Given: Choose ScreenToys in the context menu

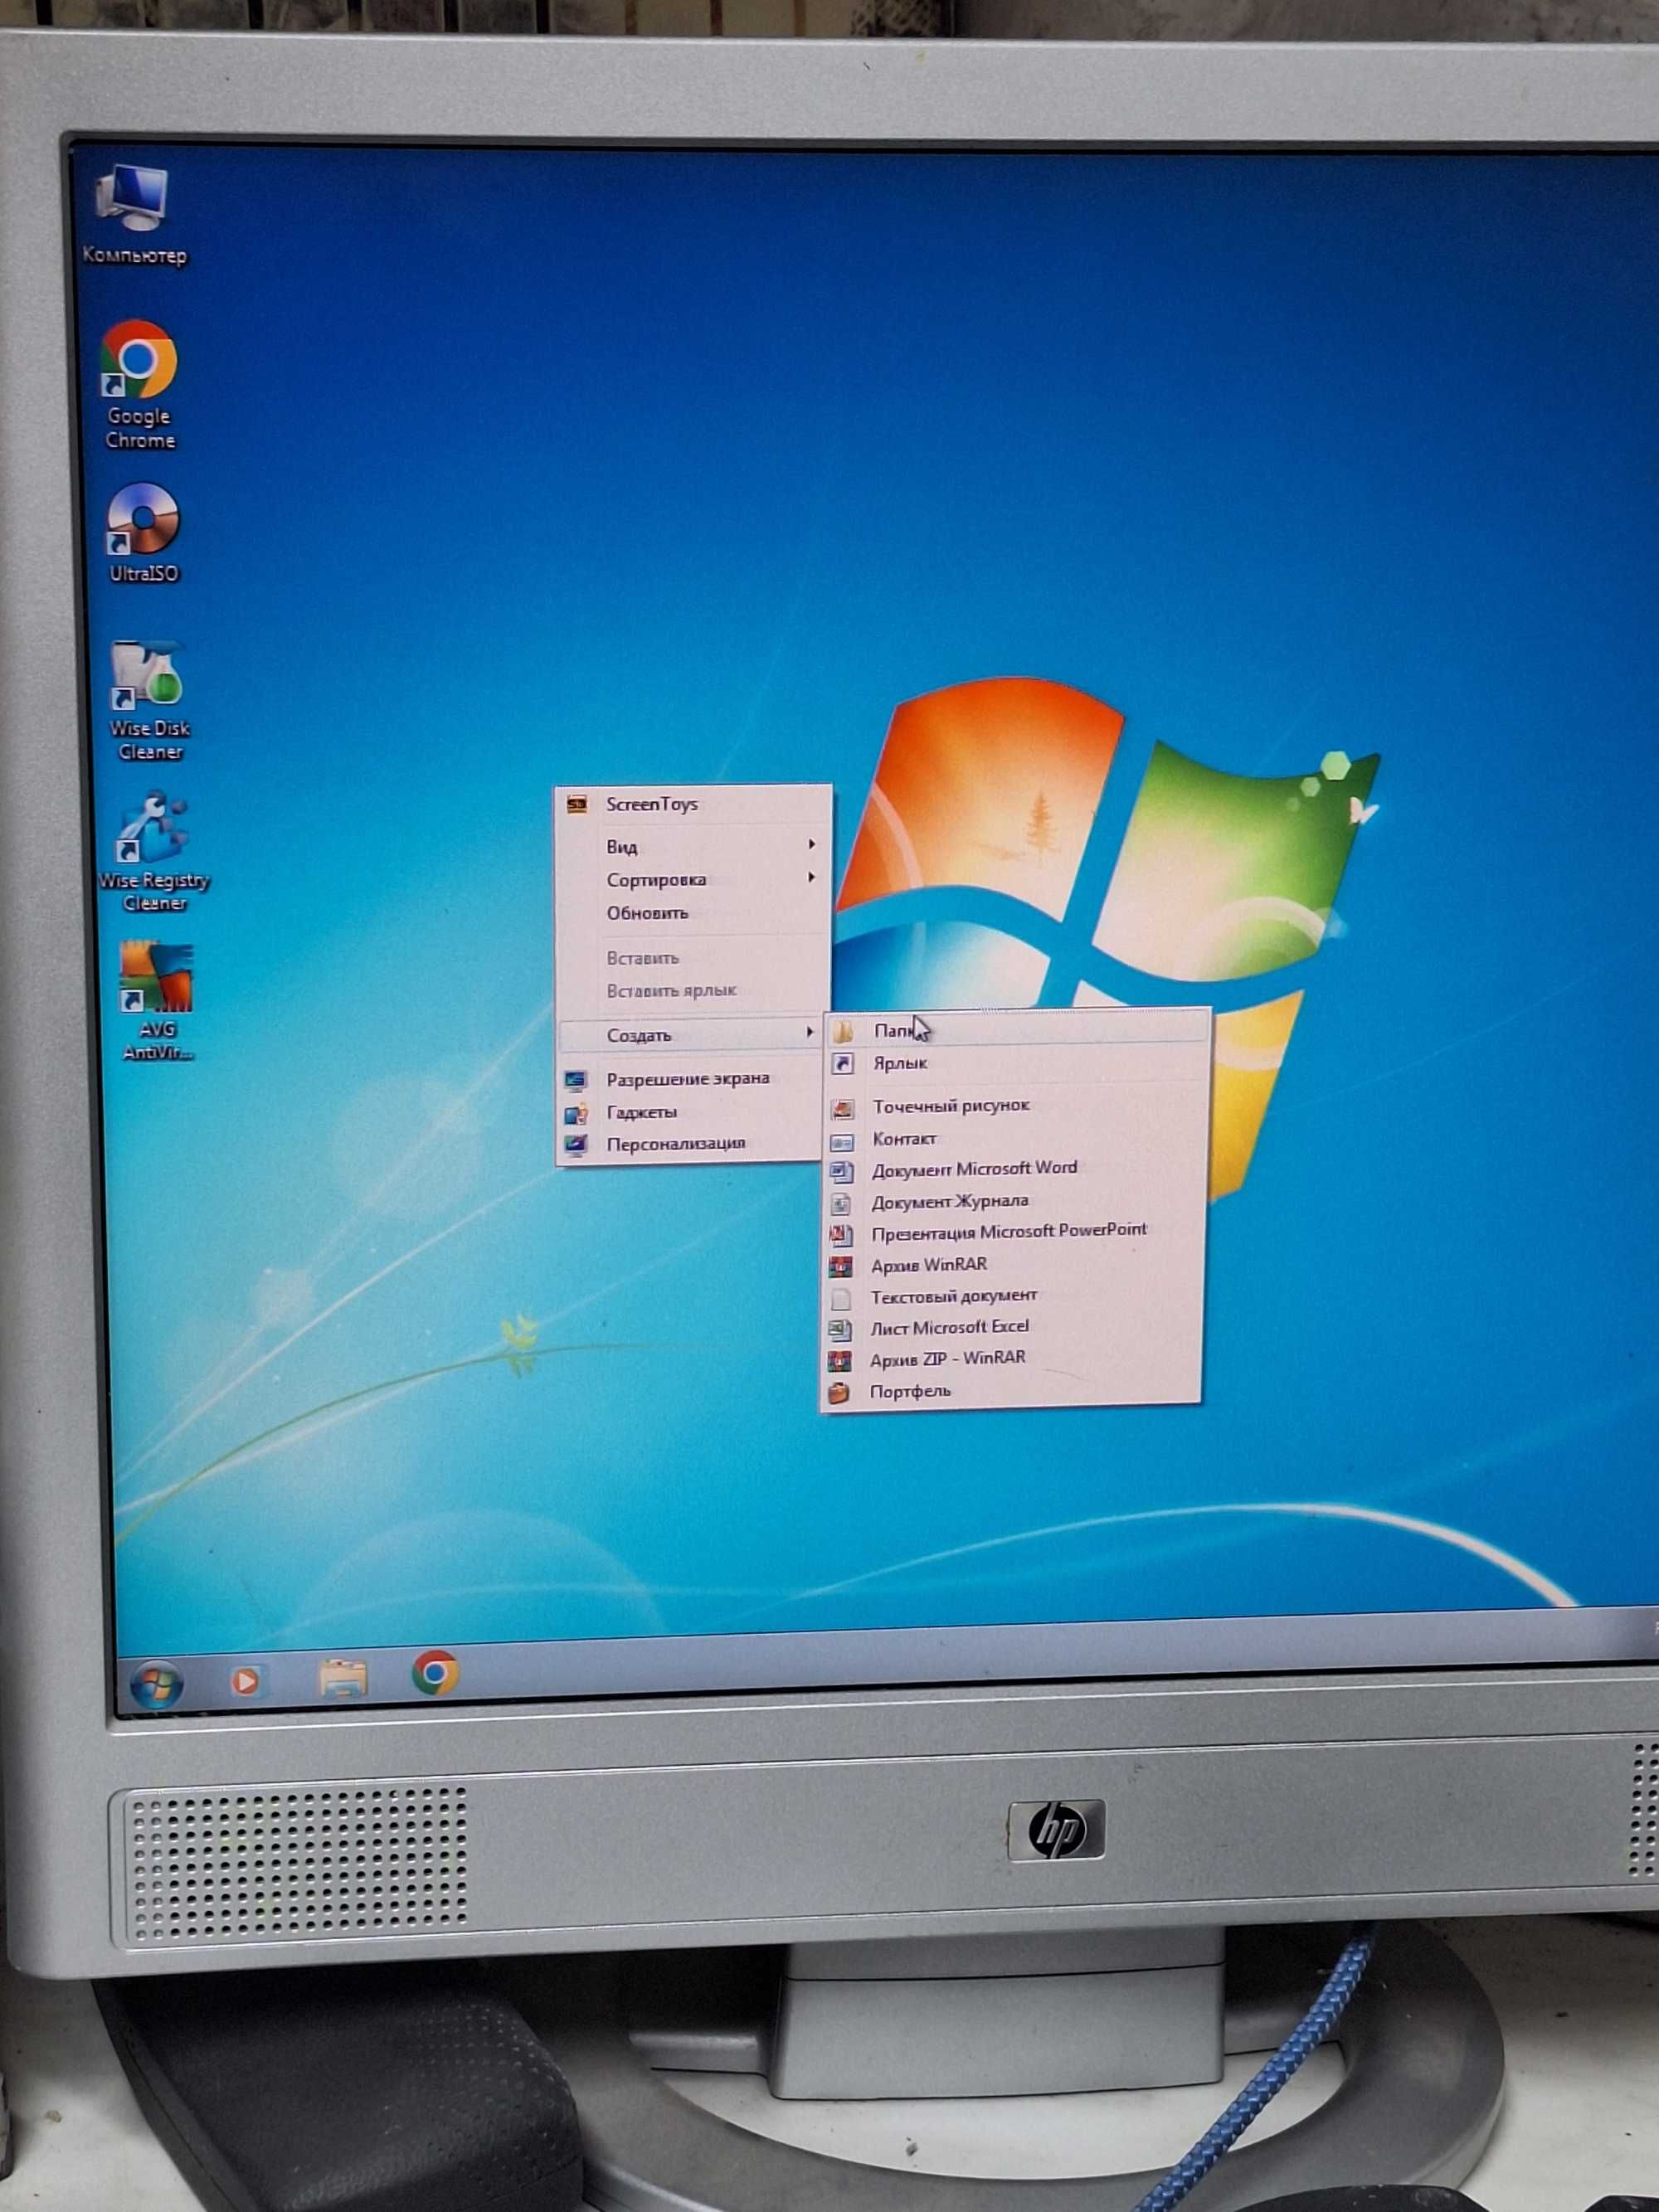Looking at the screenshot, I should click(x=693, y=804).
